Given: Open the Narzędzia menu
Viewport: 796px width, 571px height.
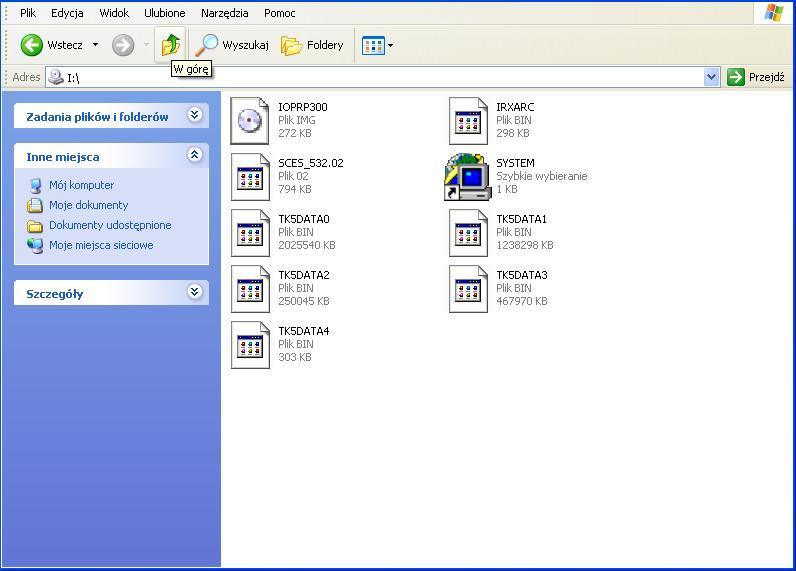Looking at the screenshot, I should click(x=224, y=13).
